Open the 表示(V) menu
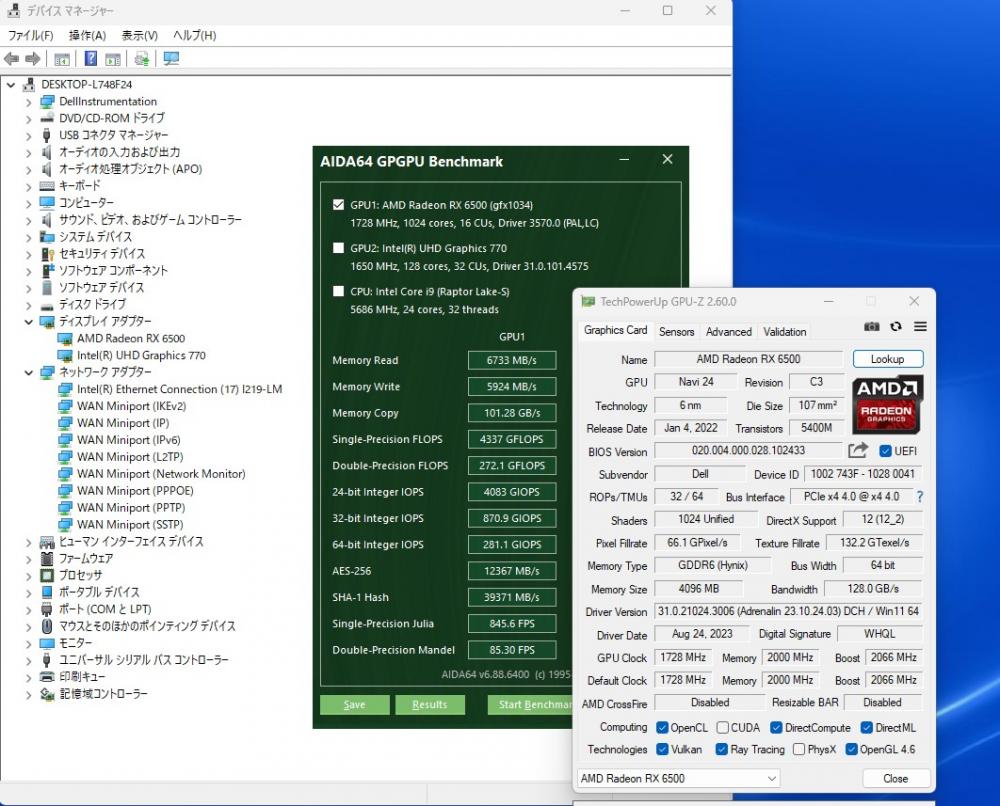 pyautogui.click(x=140, y=36)
